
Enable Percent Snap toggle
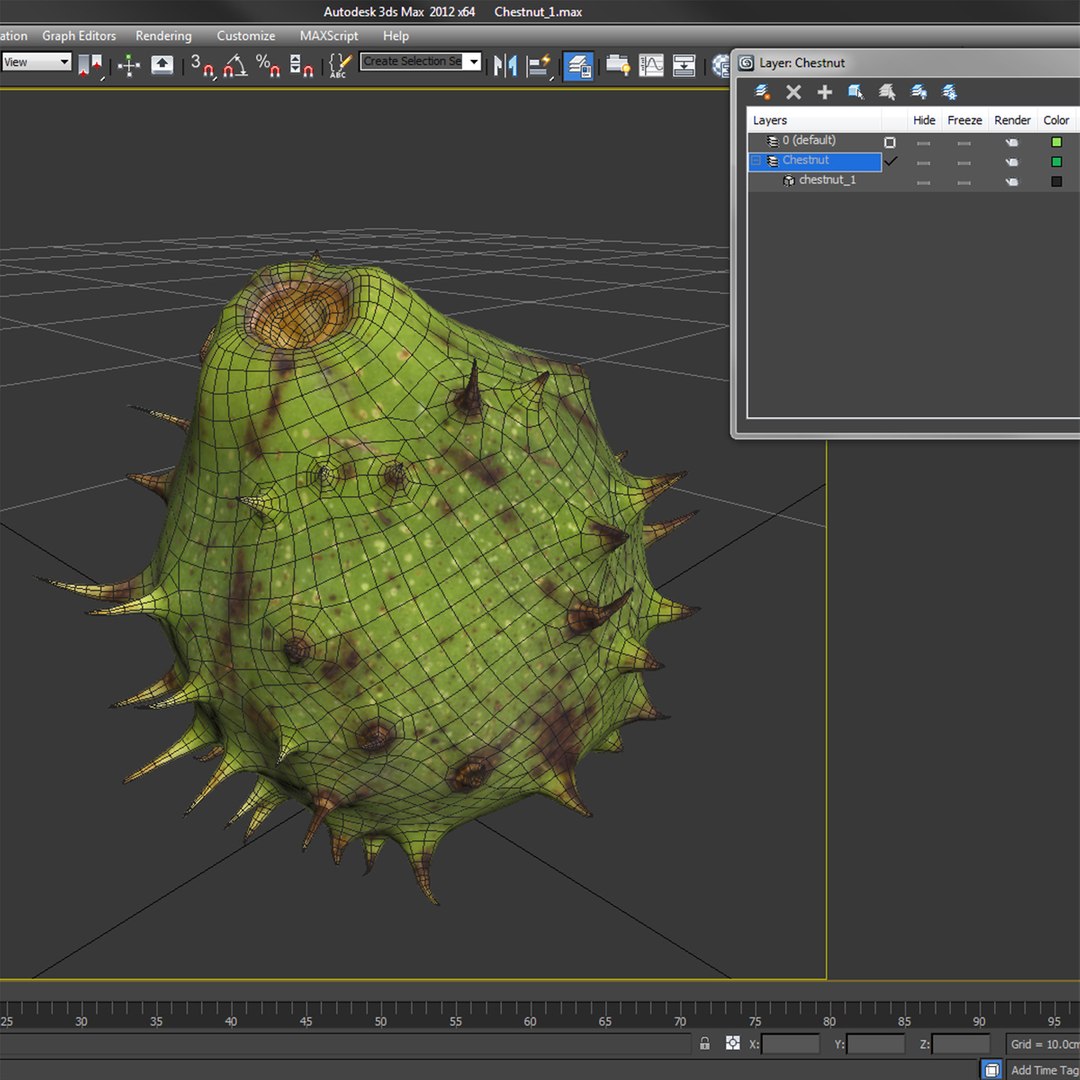click(x=268, y=65)
